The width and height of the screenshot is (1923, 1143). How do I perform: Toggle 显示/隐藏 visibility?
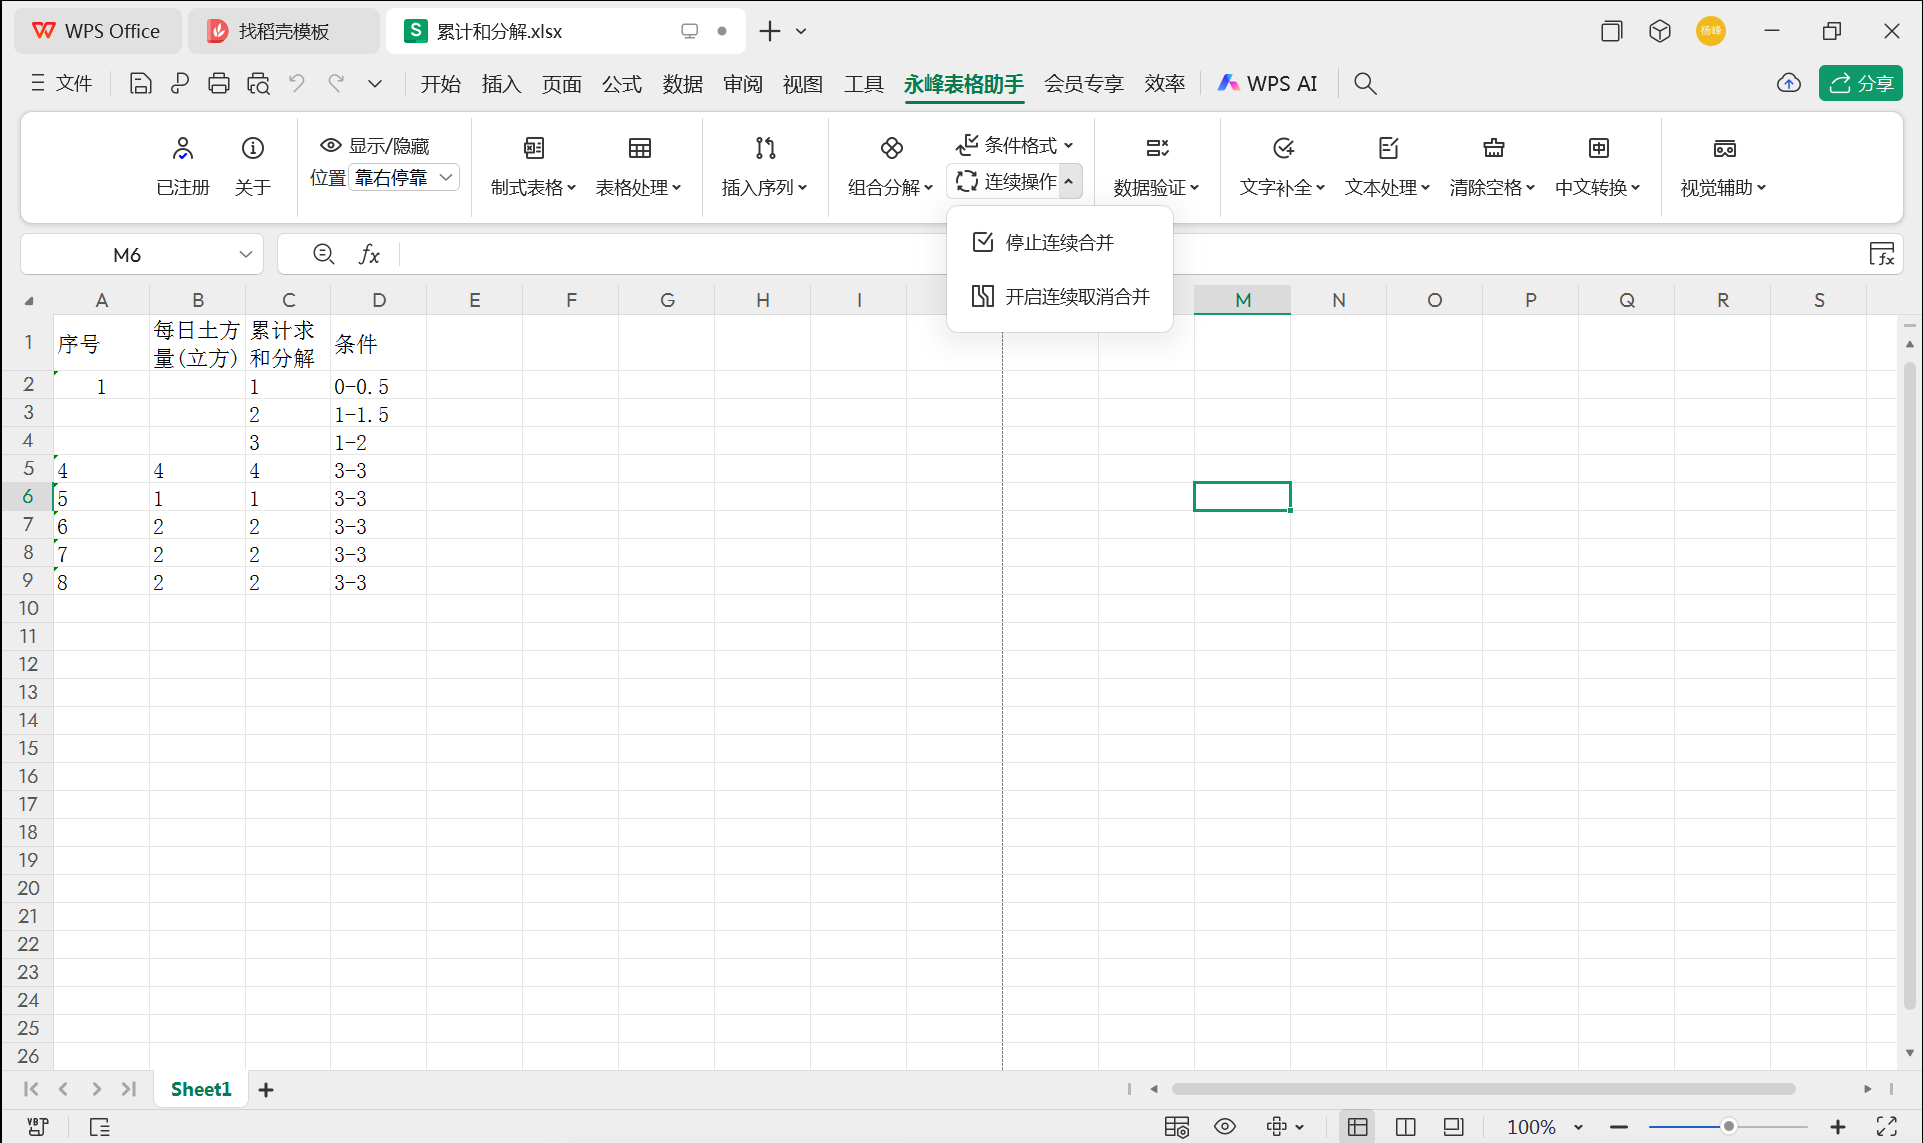coord(380,145)
